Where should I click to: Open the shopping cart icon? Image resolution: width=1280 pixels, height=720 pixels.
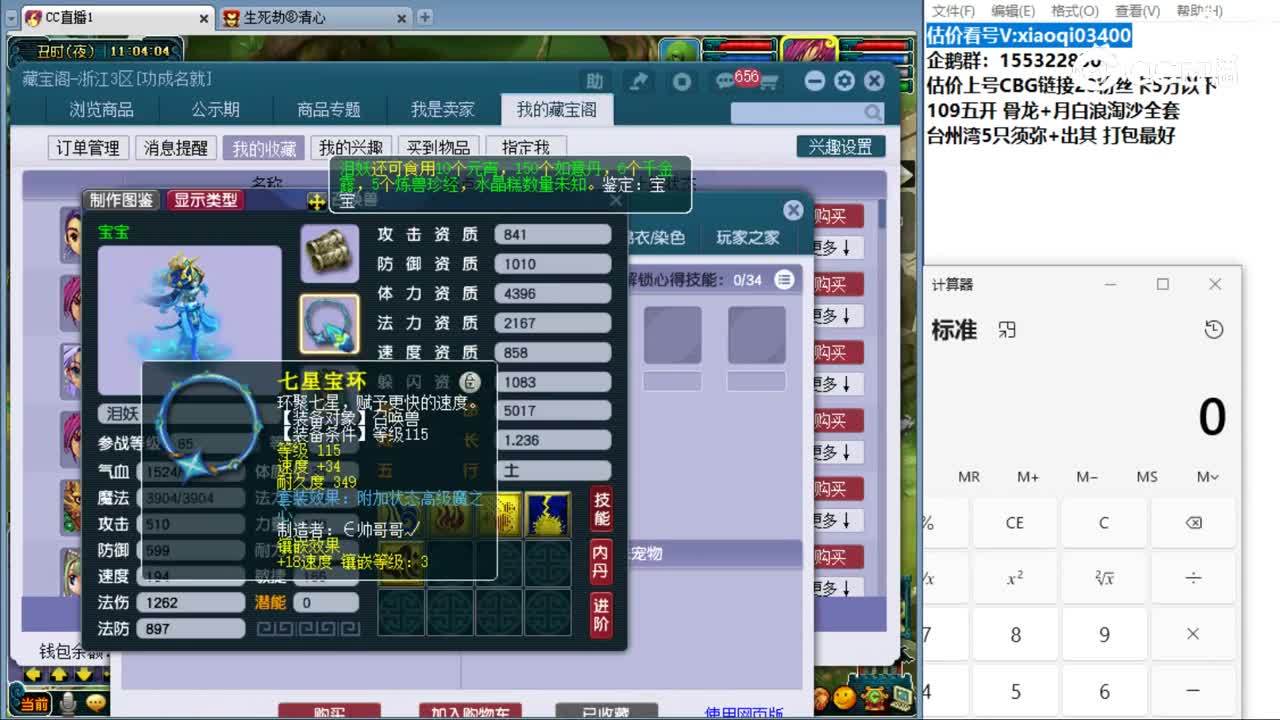[769, 83]
